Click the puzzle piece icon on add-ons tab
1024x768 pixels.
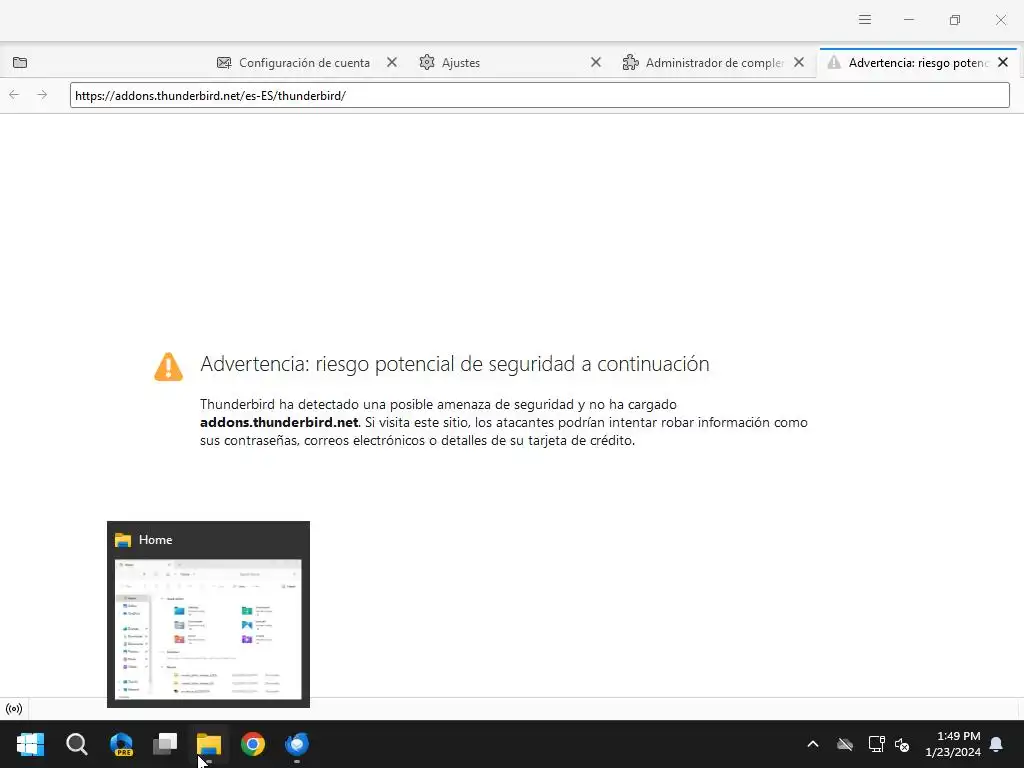[x=630, y=62]
